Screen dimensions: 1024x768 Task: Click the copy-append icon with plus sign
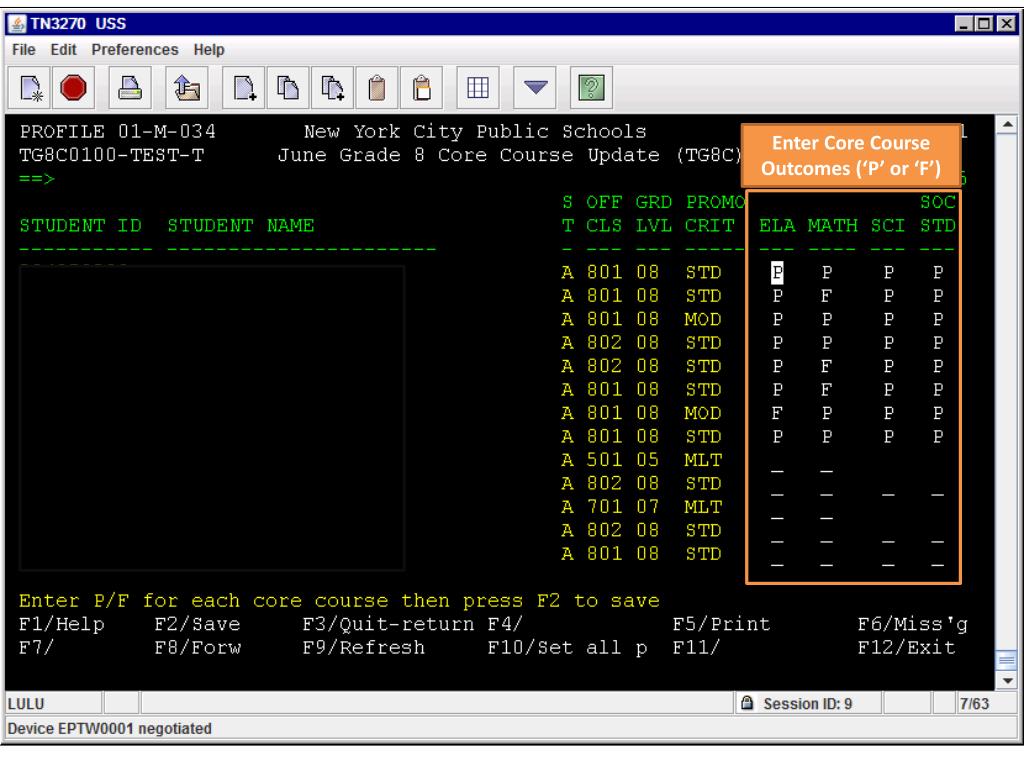coord(332,88)
